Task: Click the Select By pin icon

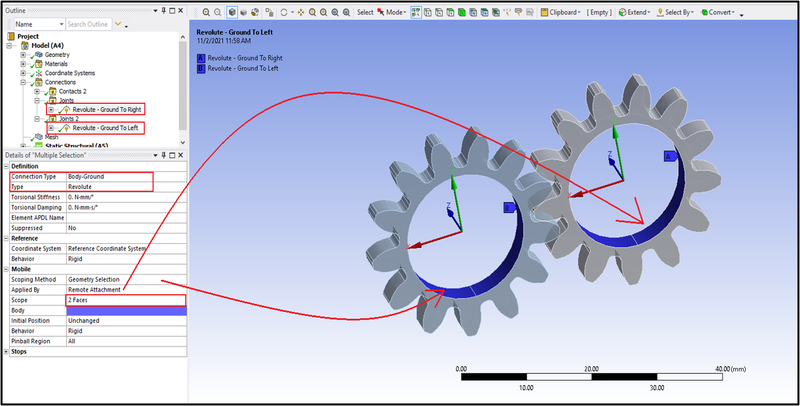Action: coord(660,12)
